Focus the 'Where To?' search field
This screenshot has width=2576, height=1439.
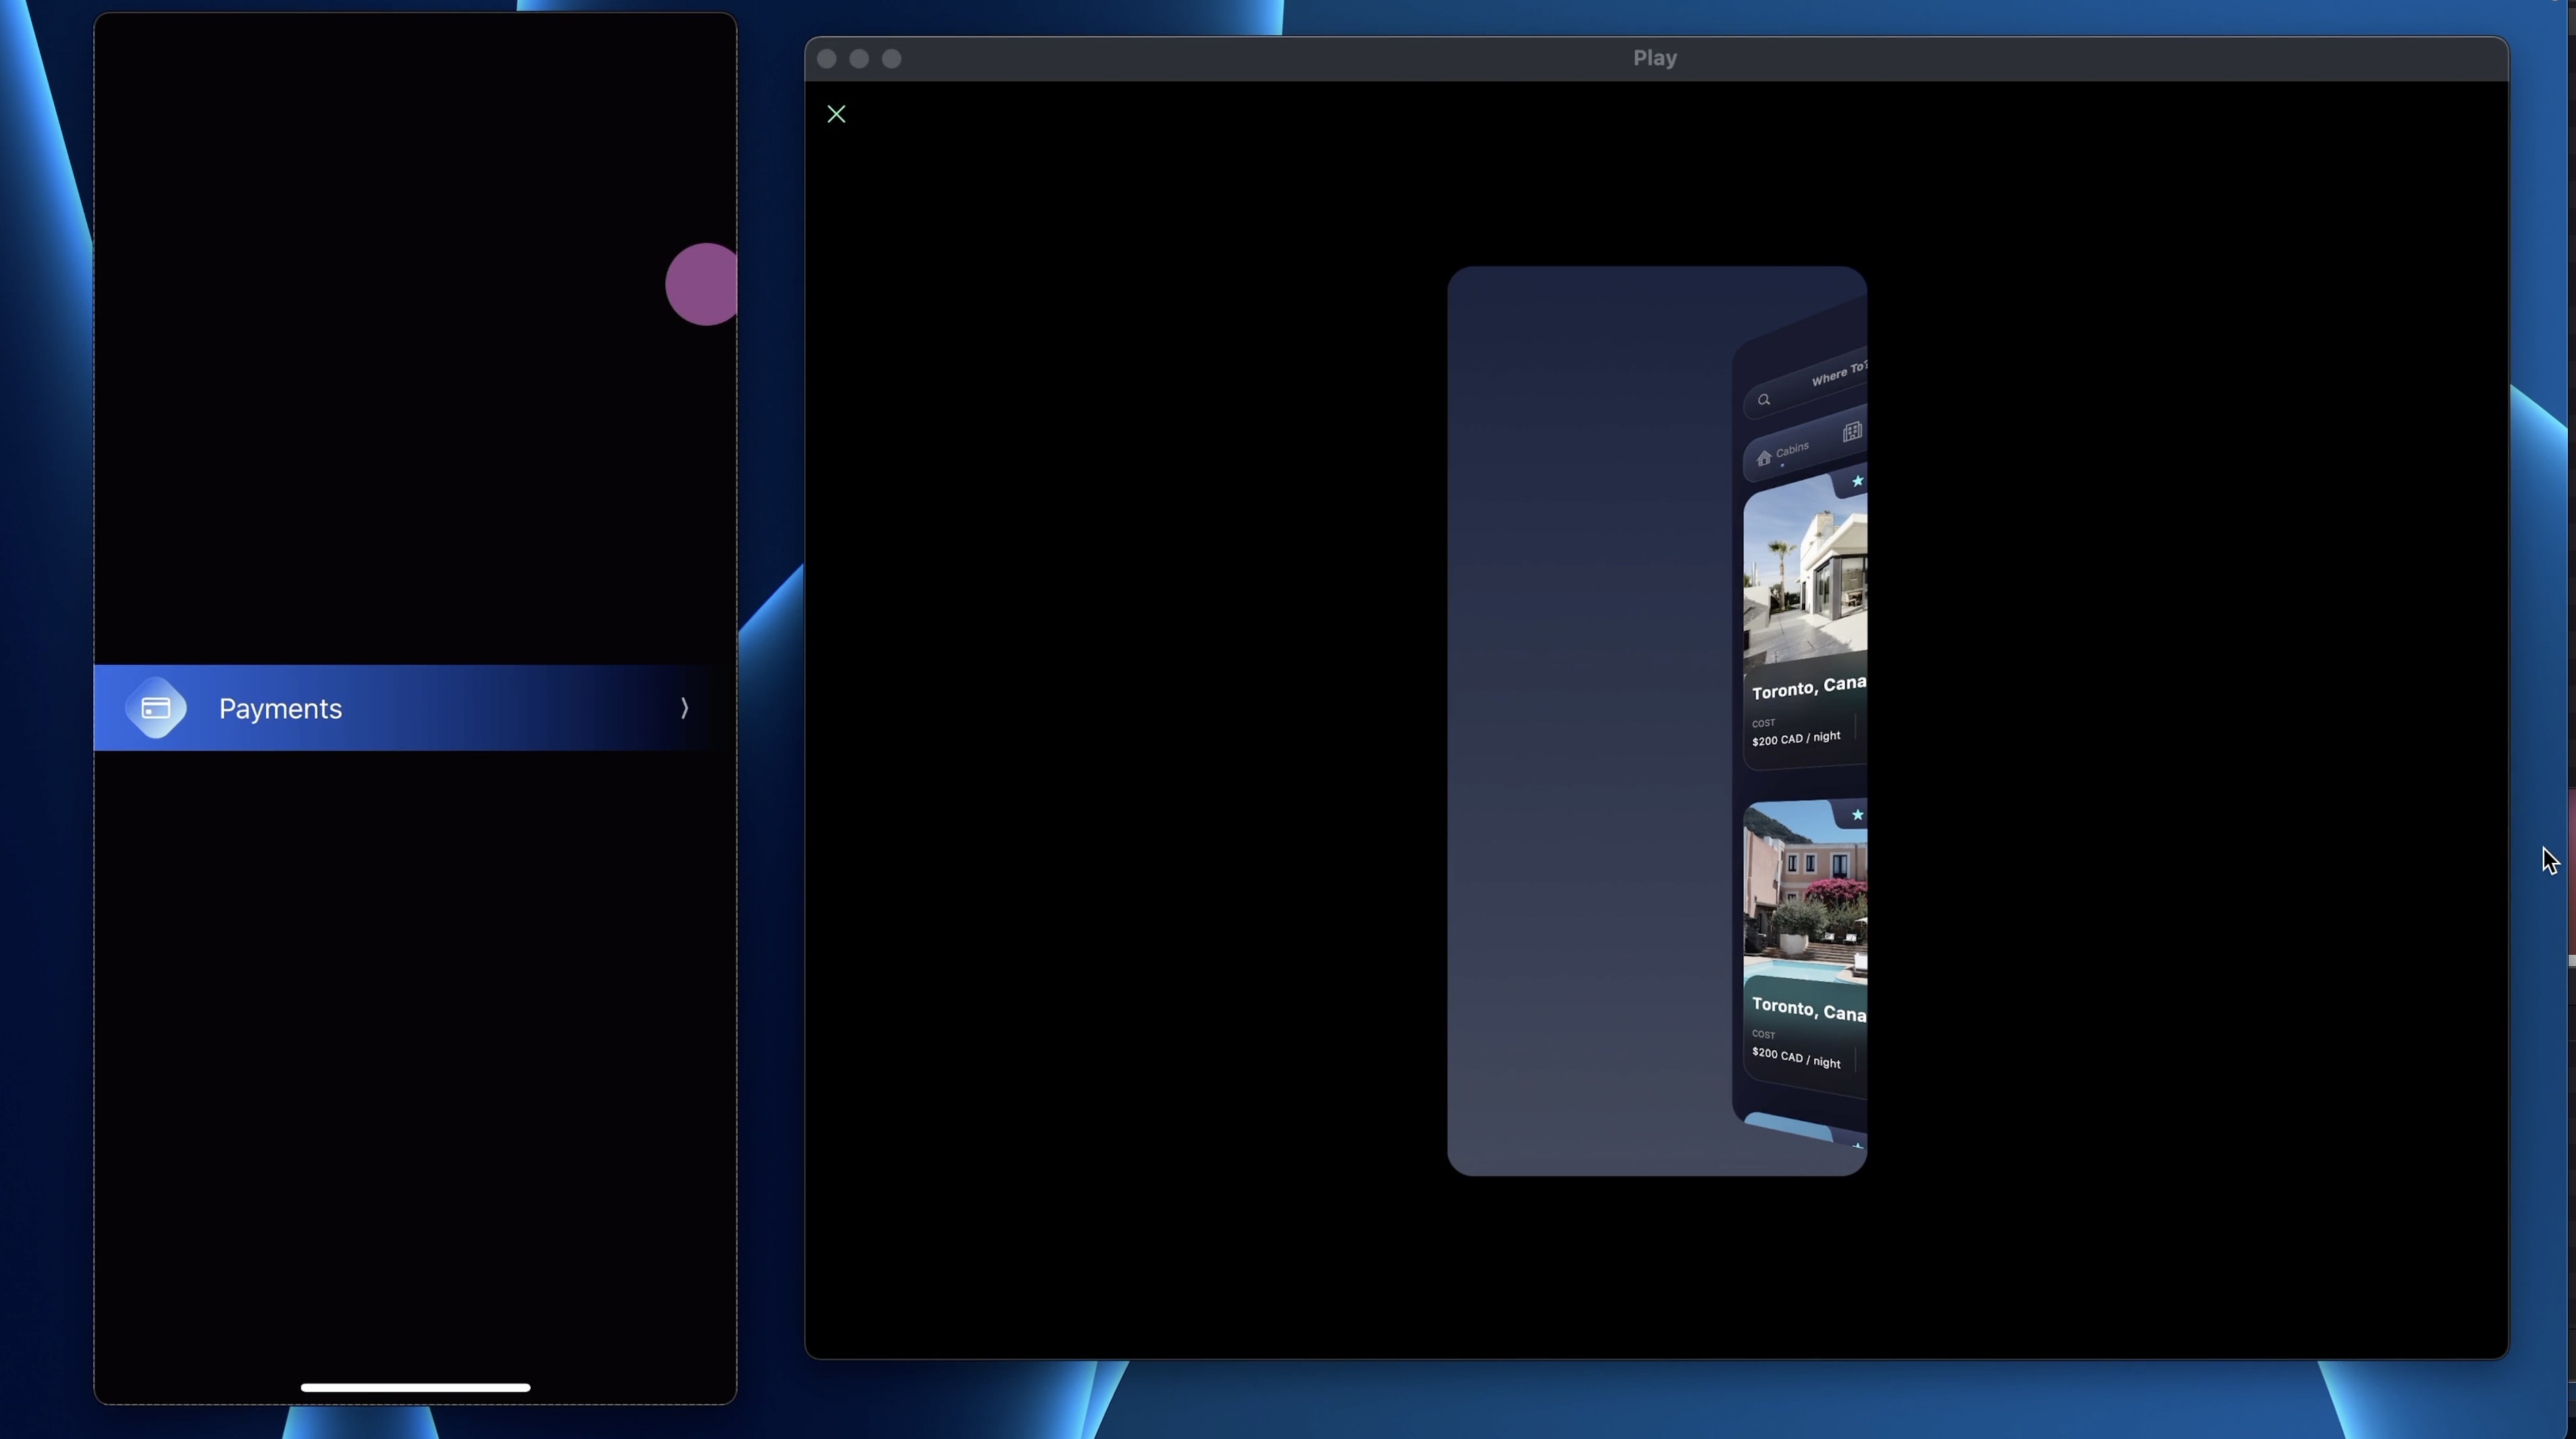[1836, 375]
